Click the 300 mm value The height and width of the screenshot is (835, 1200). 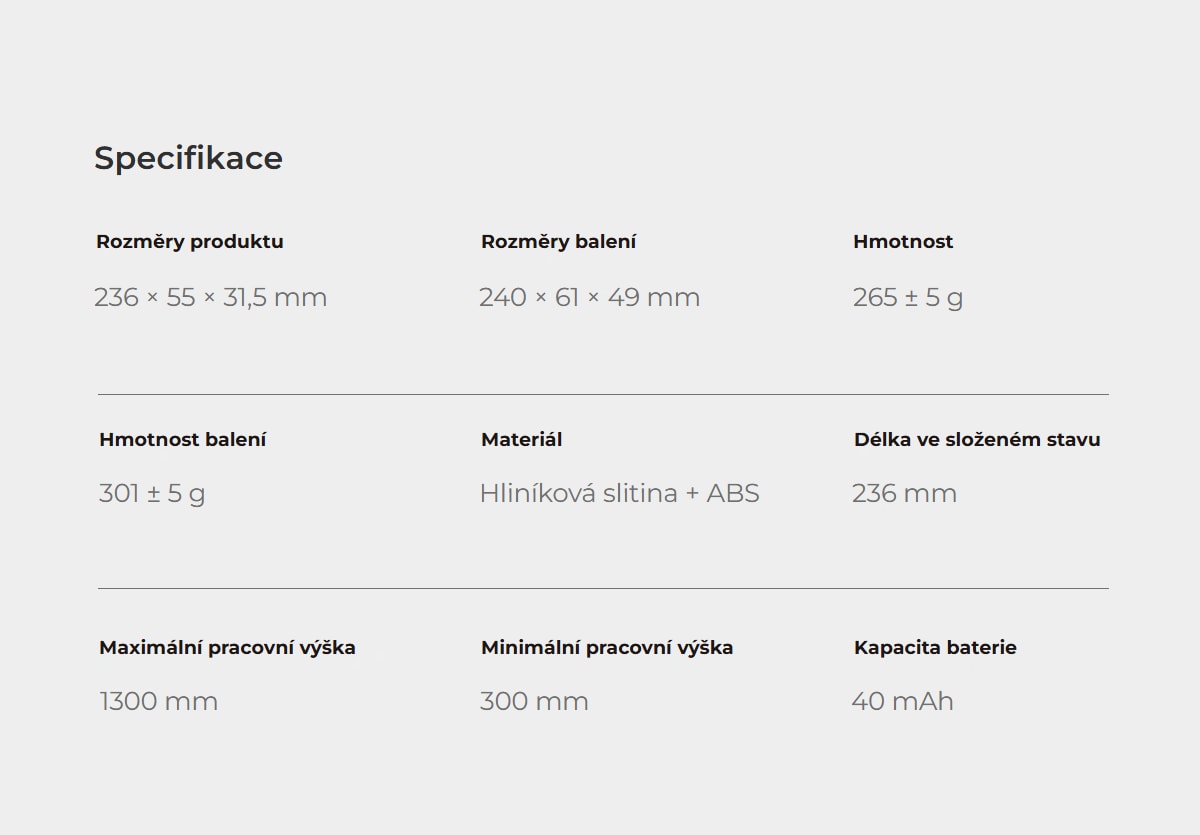click(534, 701)
